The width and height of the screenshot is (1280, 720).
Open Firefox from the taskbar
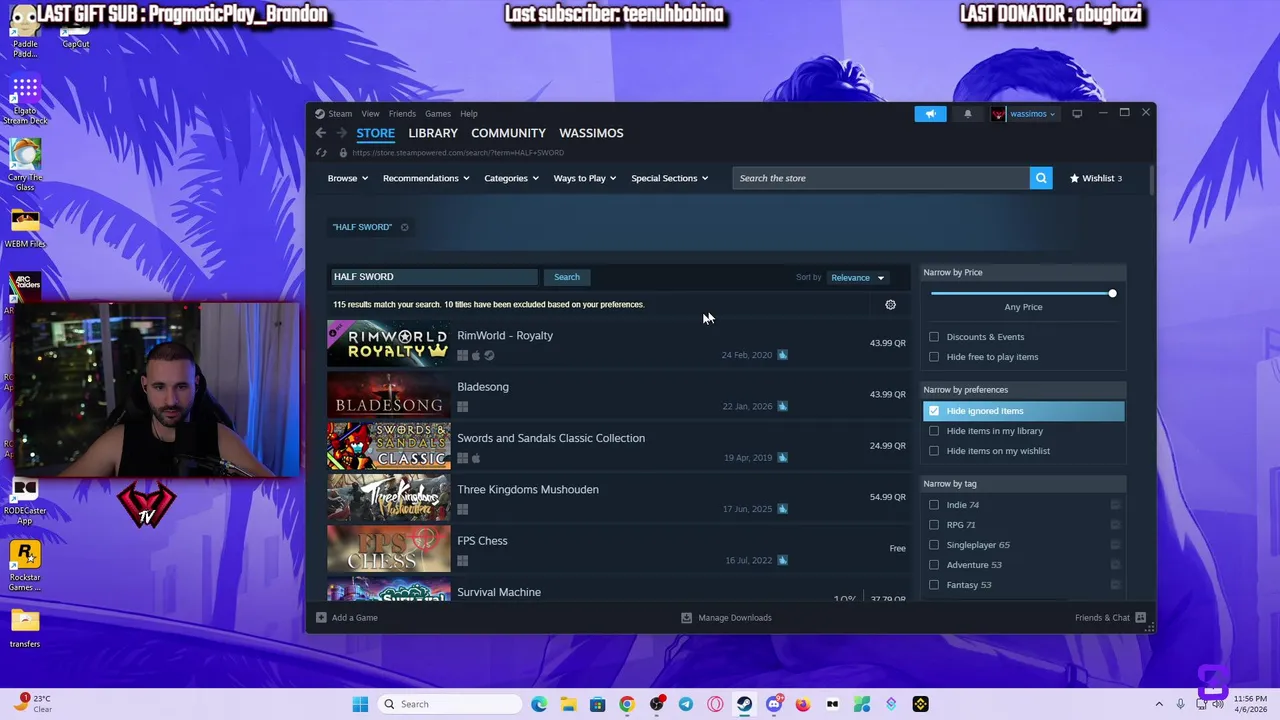click(803, 704)
